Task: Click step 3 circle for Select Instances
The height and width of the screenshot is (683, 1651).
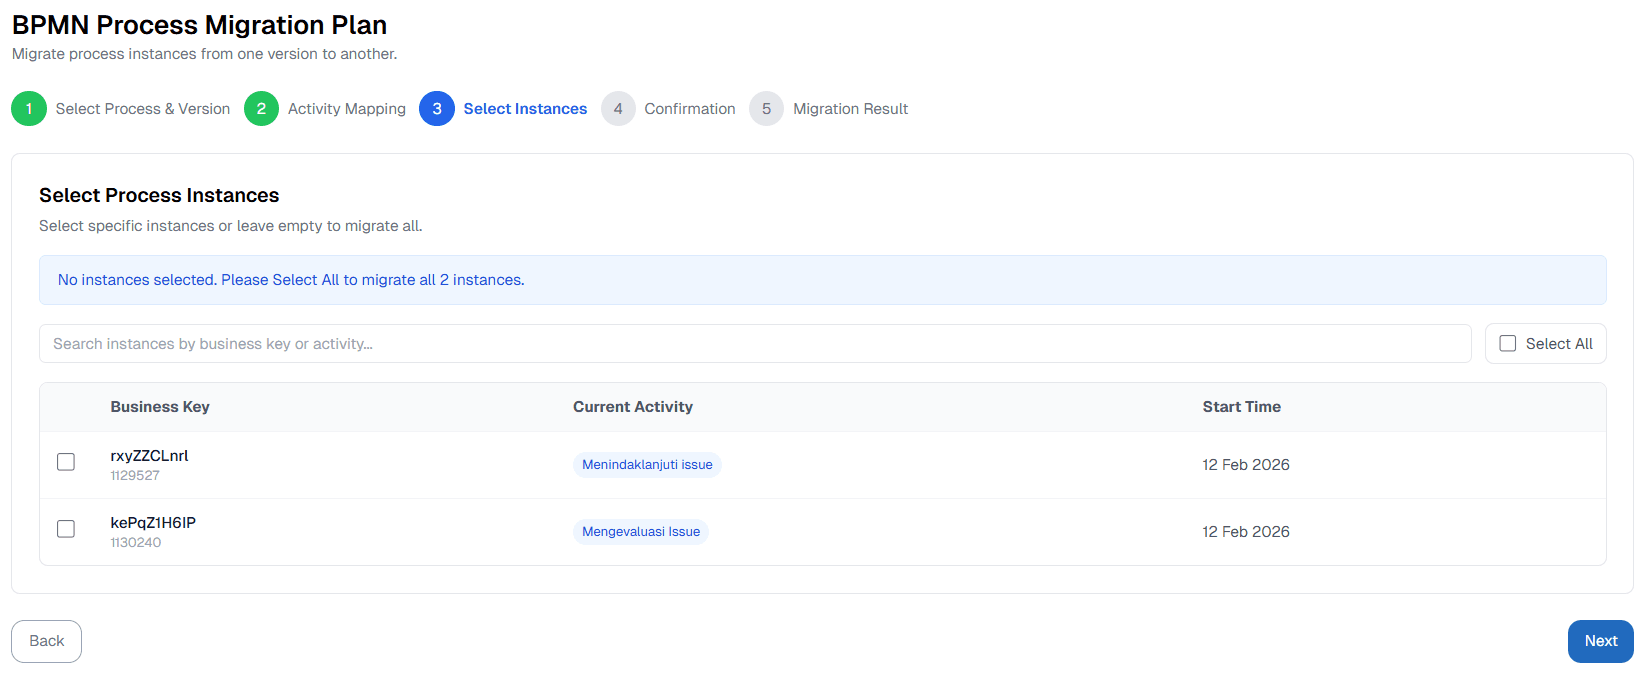Action: (437, 109)
